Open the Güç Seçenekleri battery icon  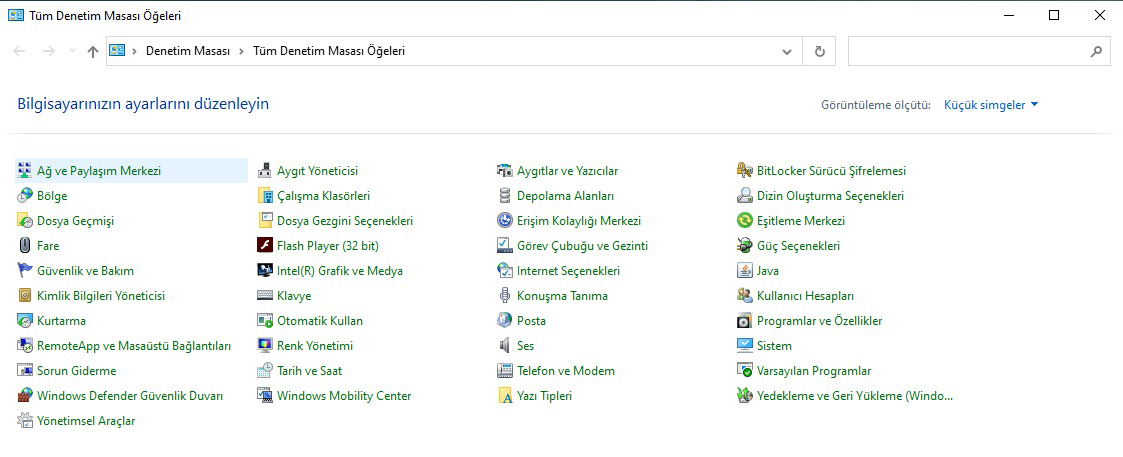745,246
